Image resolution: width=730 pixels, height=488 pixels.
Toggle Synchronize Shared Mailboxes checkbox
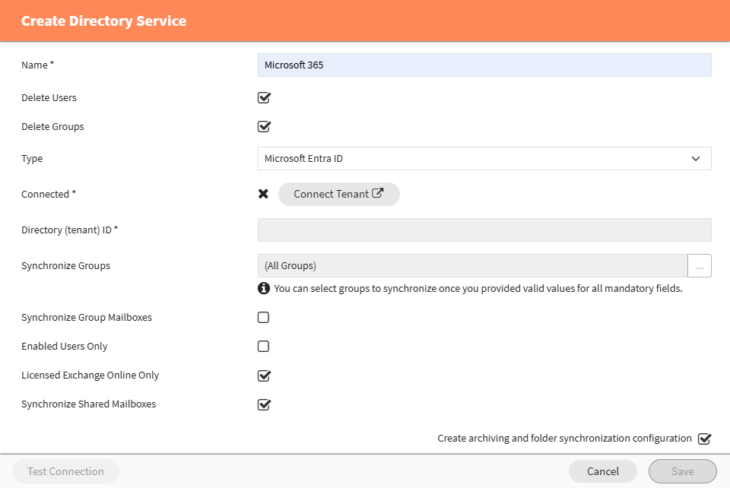pos(264,405)
